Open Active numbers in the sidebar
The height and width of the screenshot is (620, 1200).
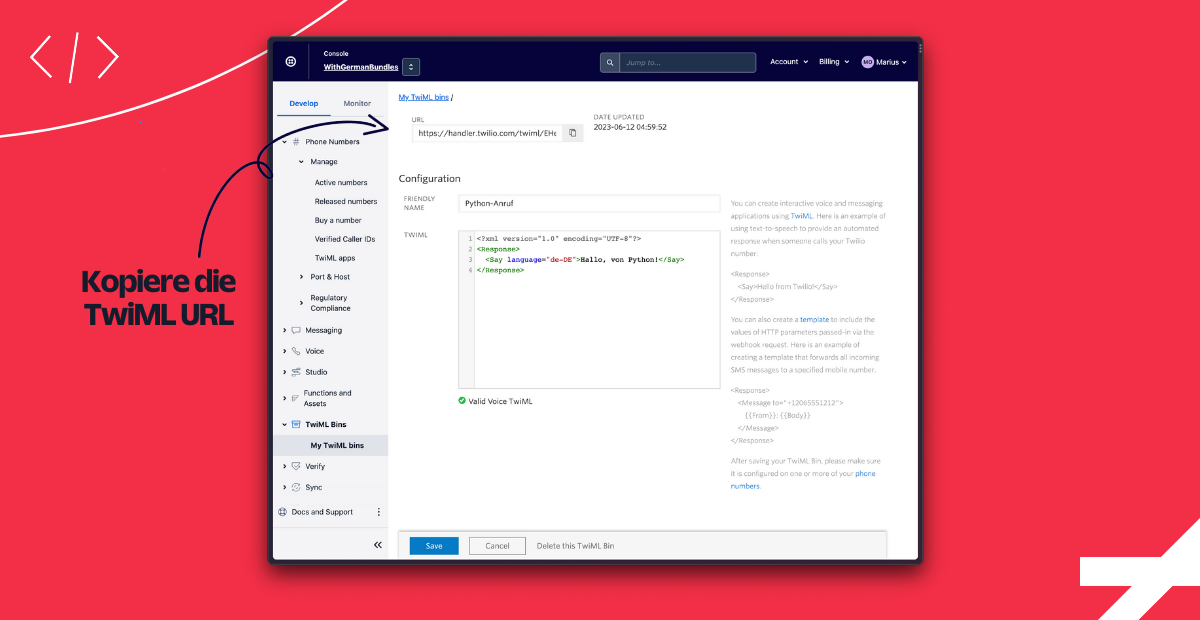click(341, 183)
